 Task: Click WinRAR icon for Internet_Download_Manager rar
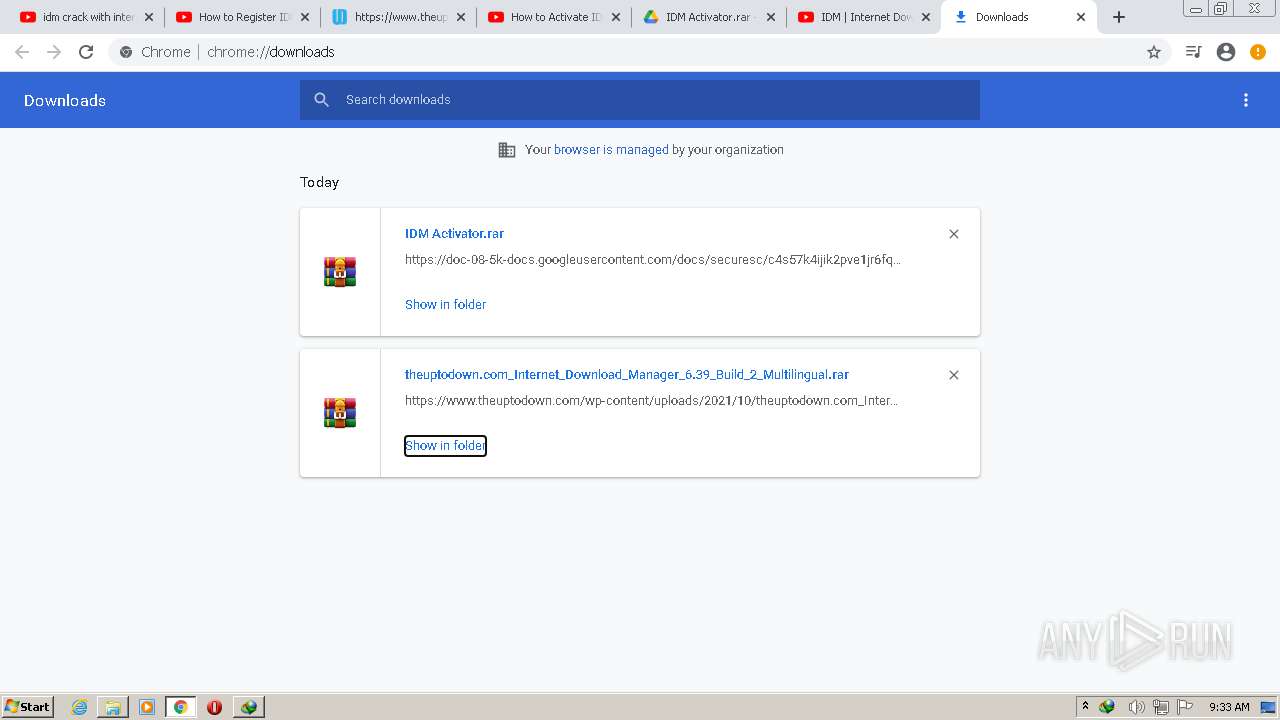point(340,413)
